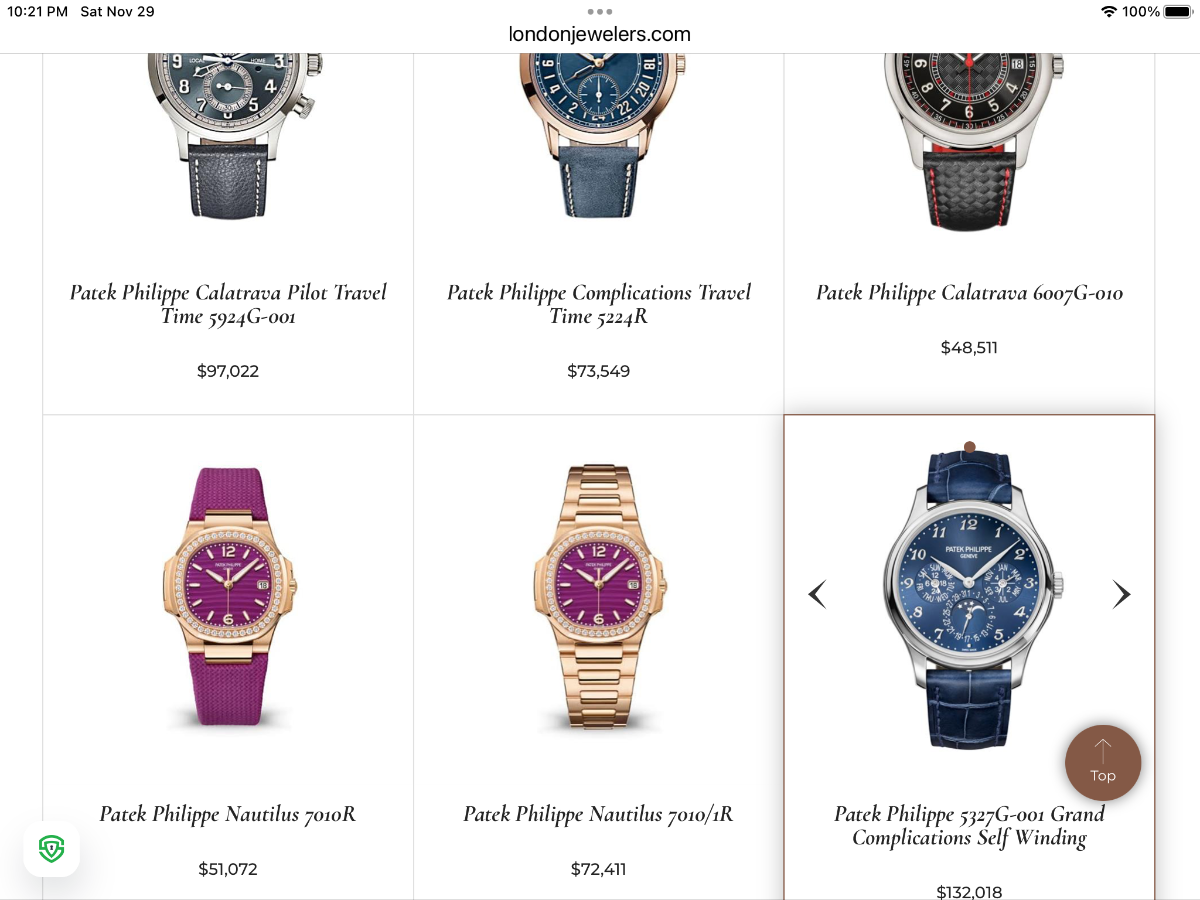
Task: Open Patek Philippe Nautilus 7010R title
Action: pos(228,814)
